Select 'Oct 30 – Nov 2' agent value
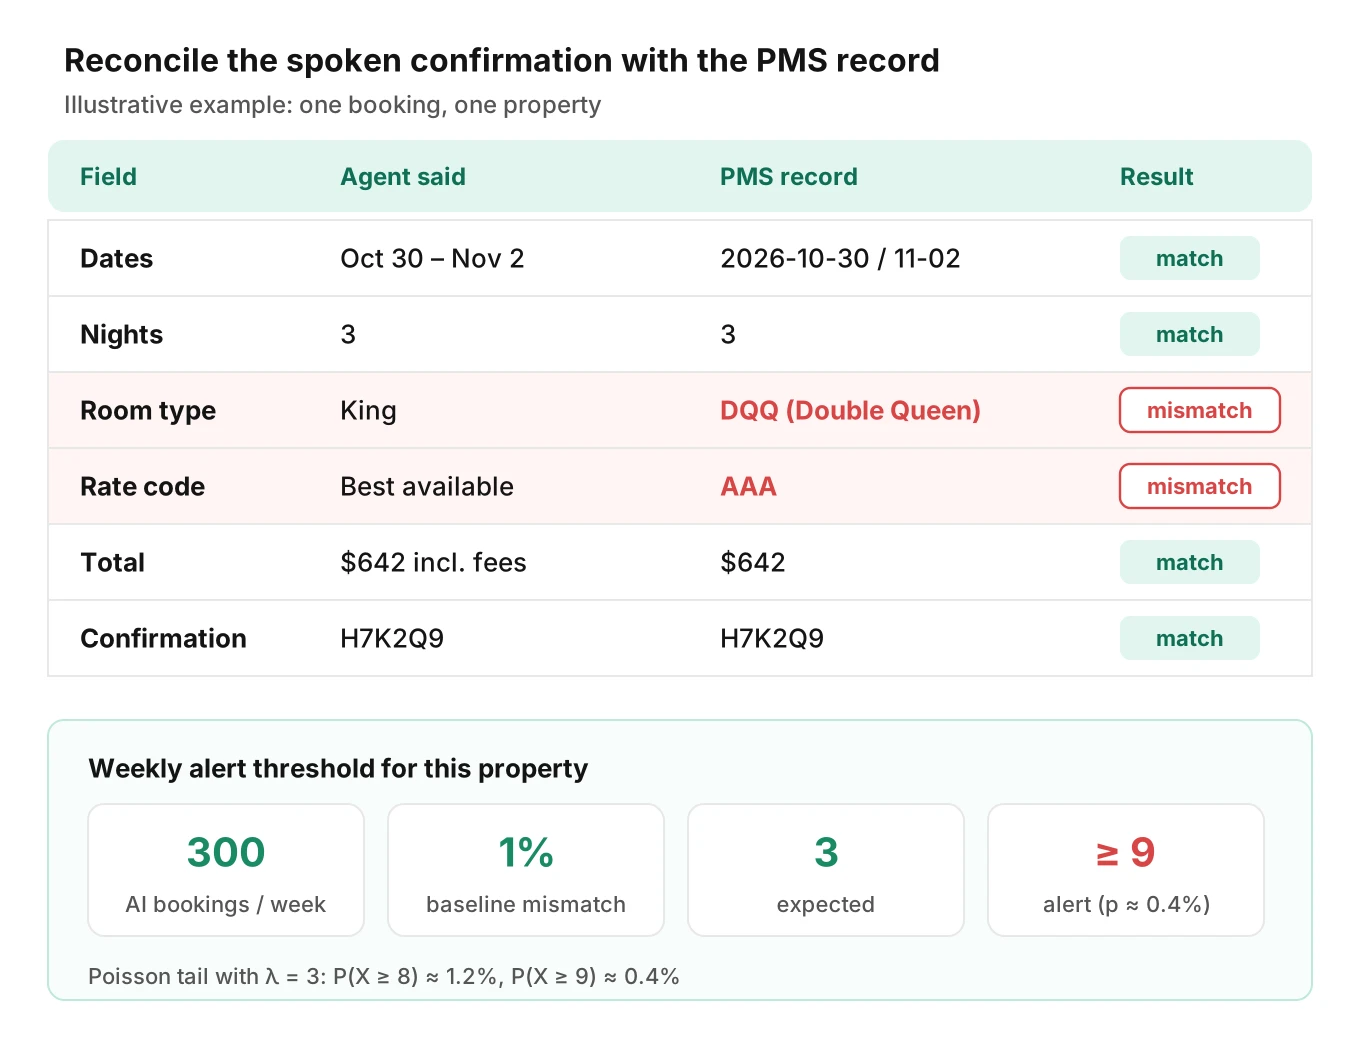Image resolution: width=1360 pixels, height=1040 pixels. tap(432, 258)
